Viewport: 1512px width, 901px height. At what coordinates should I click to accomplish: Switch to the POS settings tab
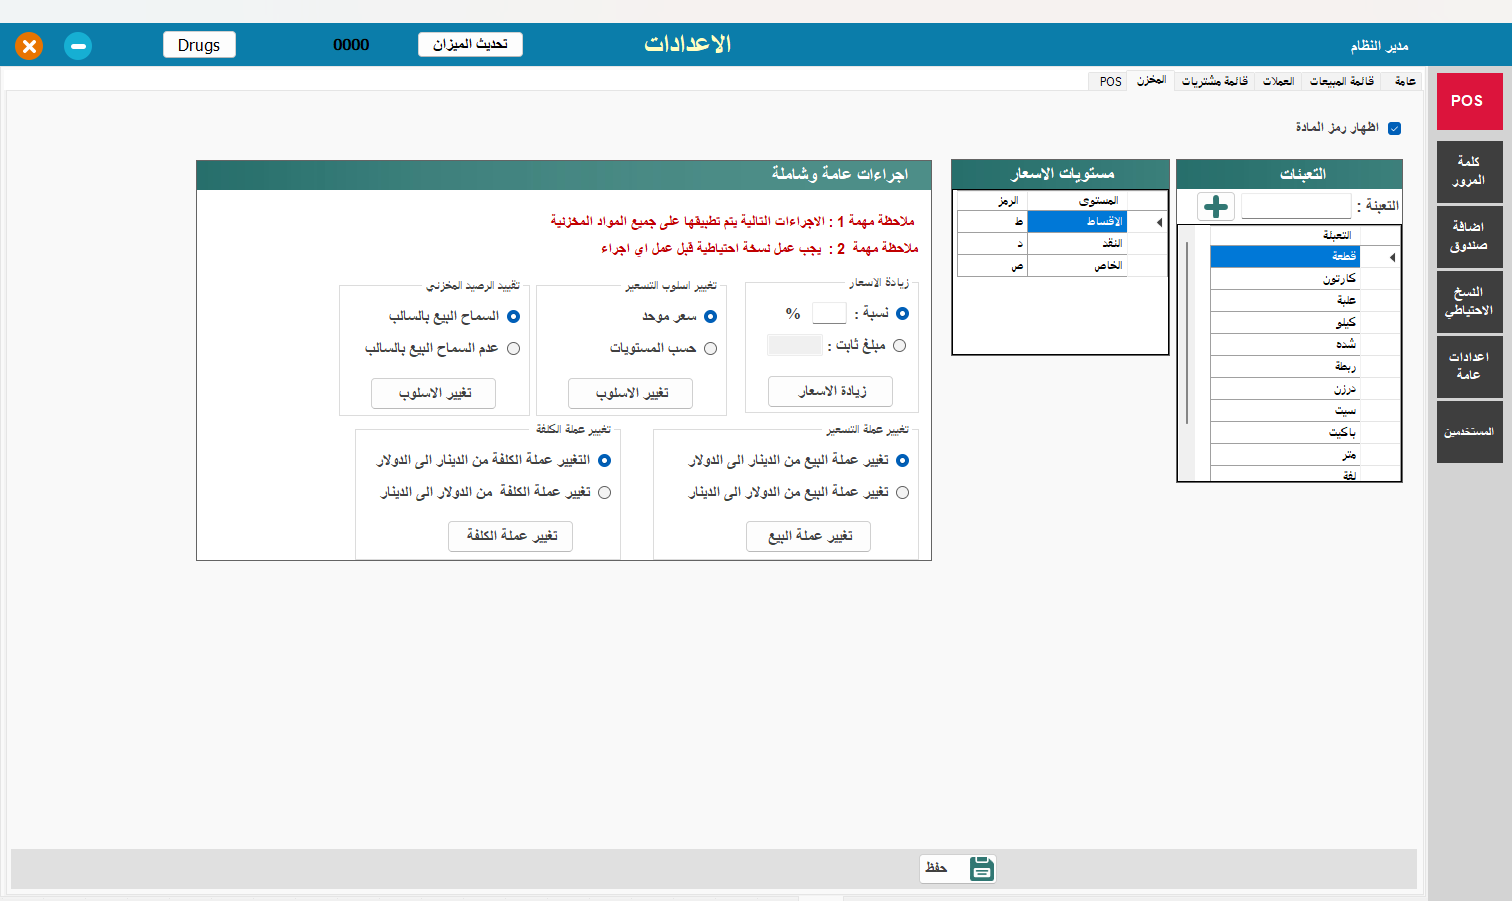(1110, 81)
